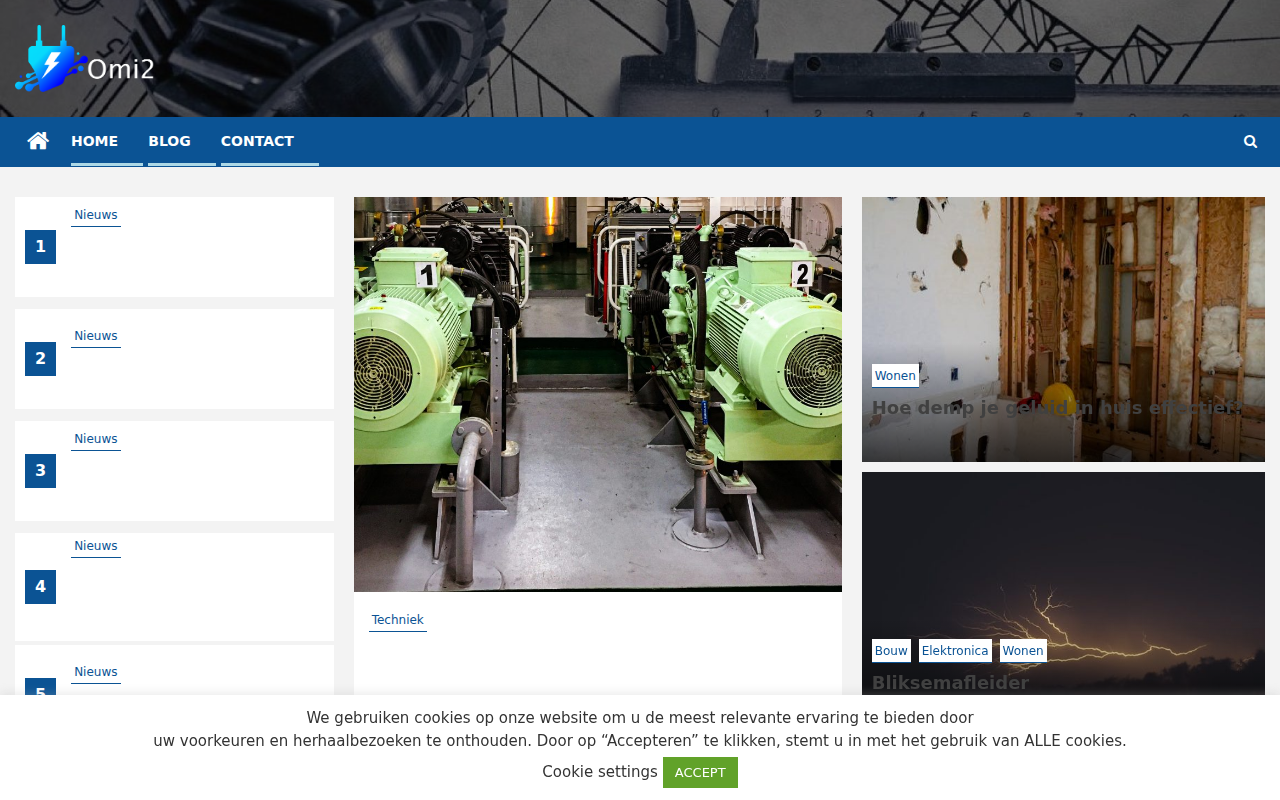1280x800 pixels.
Task: Click the number 3 badge
Action: 40,471
